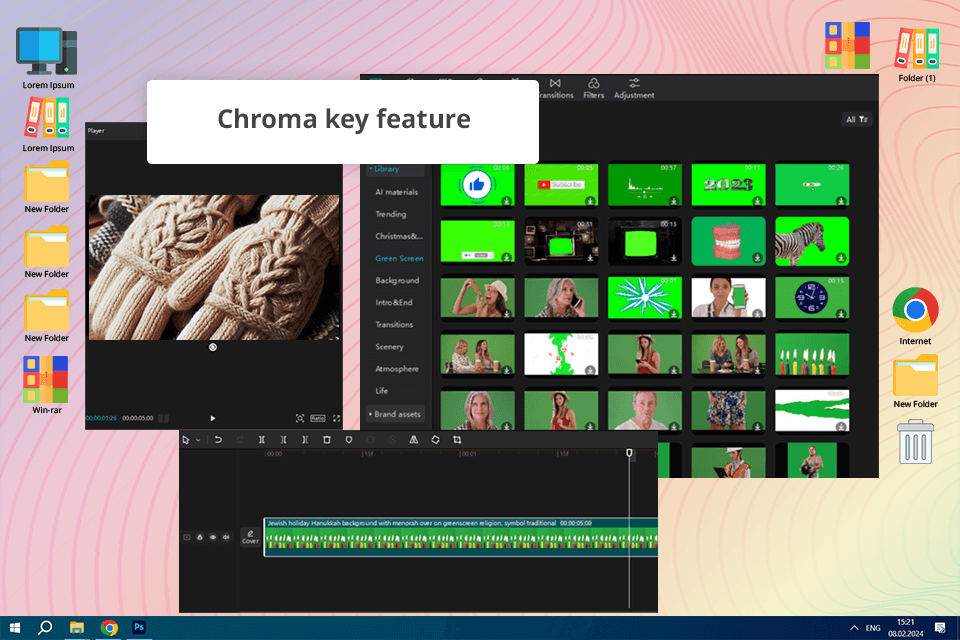The height and width of the screenshot is (640, 960).
Task: Open the Windows Start menu
Action: 15,628
